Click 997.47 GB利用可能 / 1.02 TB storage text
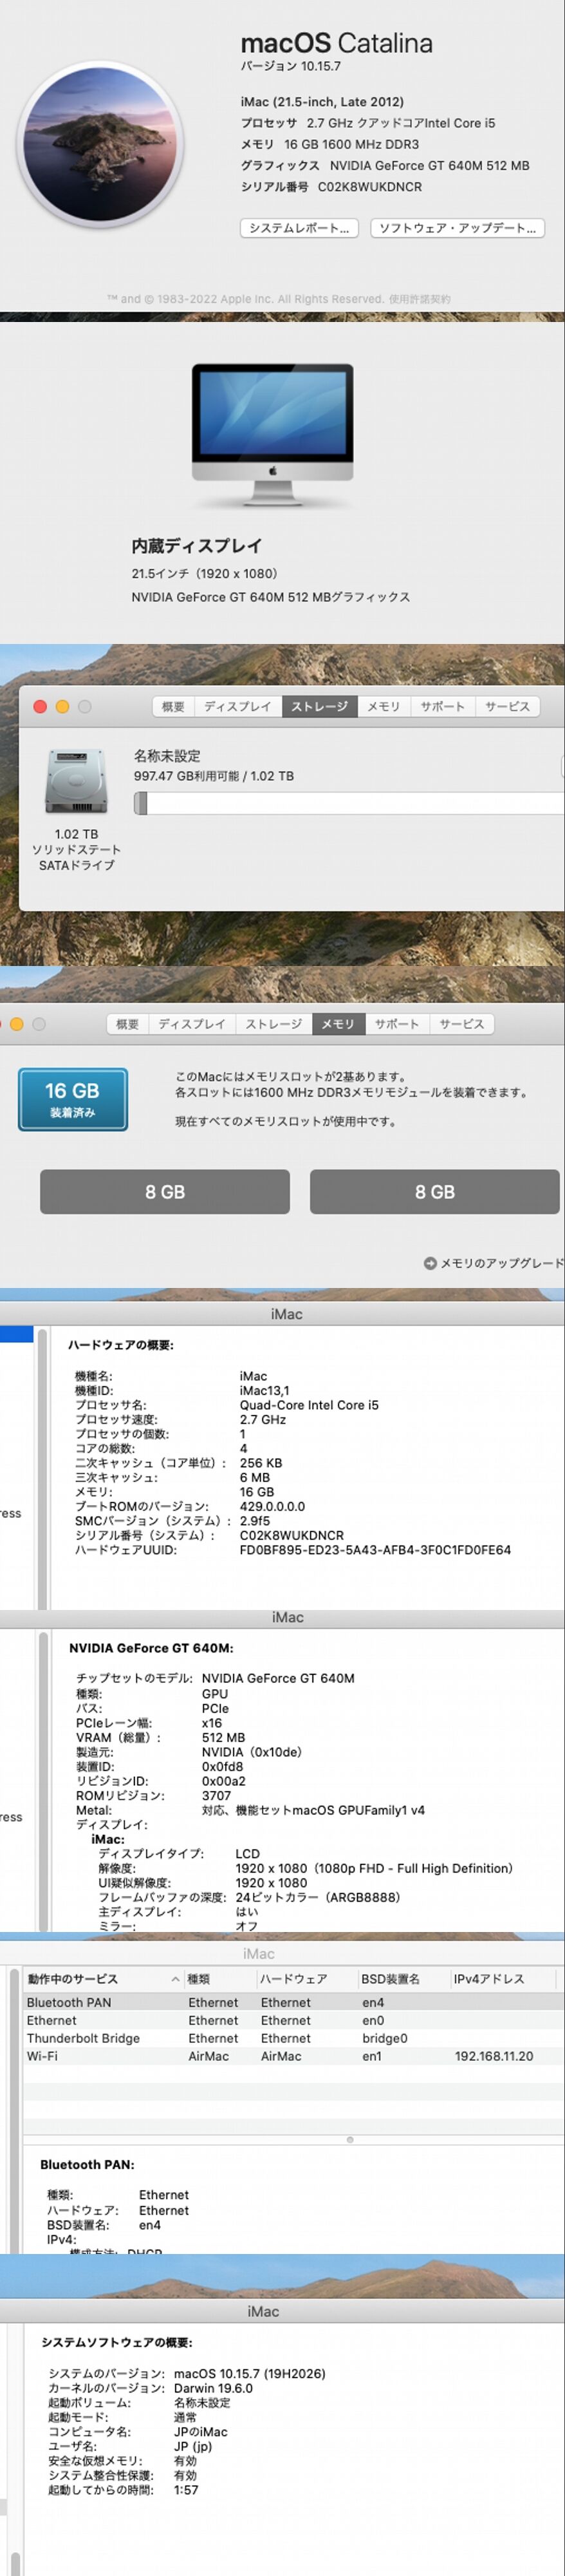Screen dimensions: 565x2576 point(214,776)
